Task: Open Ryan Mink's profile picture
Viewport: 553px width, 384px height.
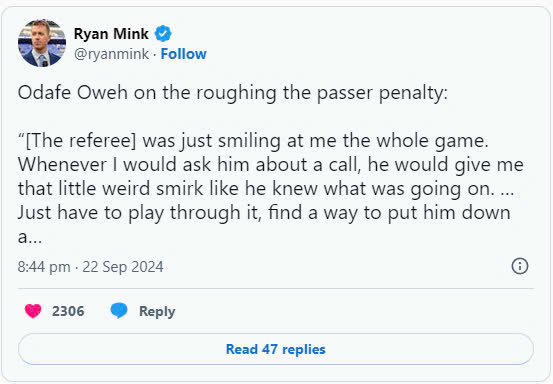Action: pyautogui.click(x=42, y=43)
